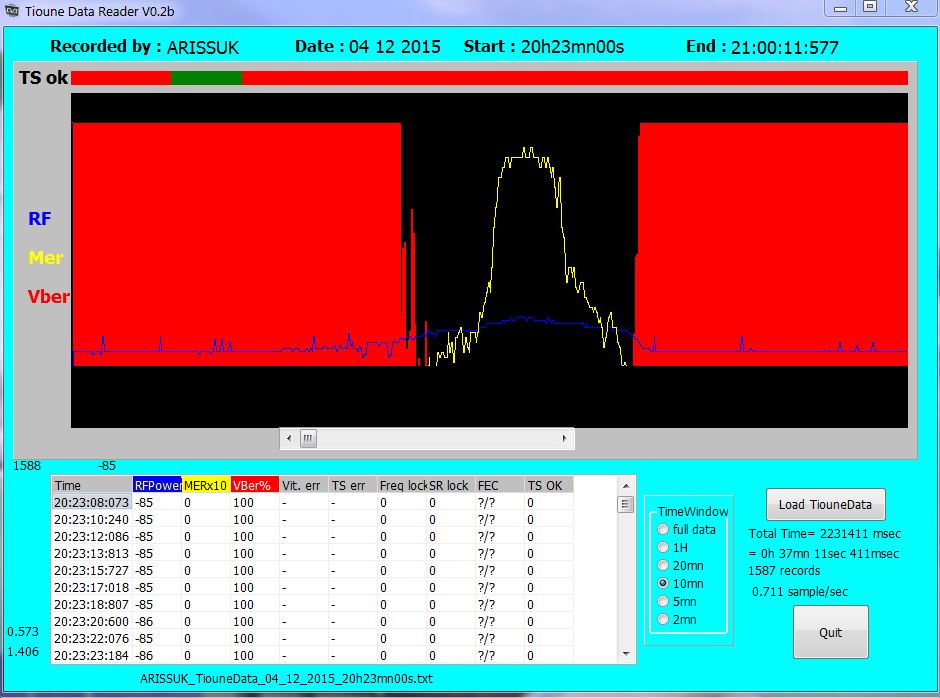Click the RFPower column header
The width and height of the screenshot is (940, 698).
pyautogui.click(x=157, y=485)
